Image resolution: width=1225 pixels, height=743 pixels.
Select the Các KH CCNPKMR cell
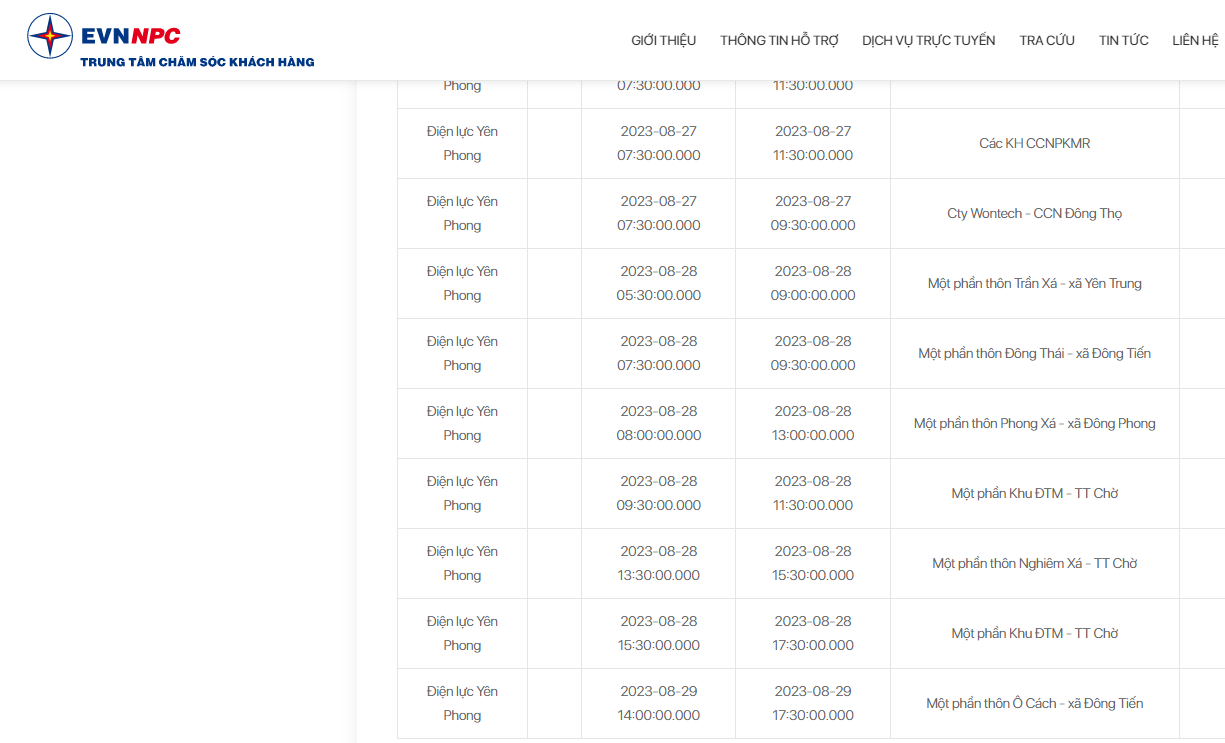(1035, 144)
